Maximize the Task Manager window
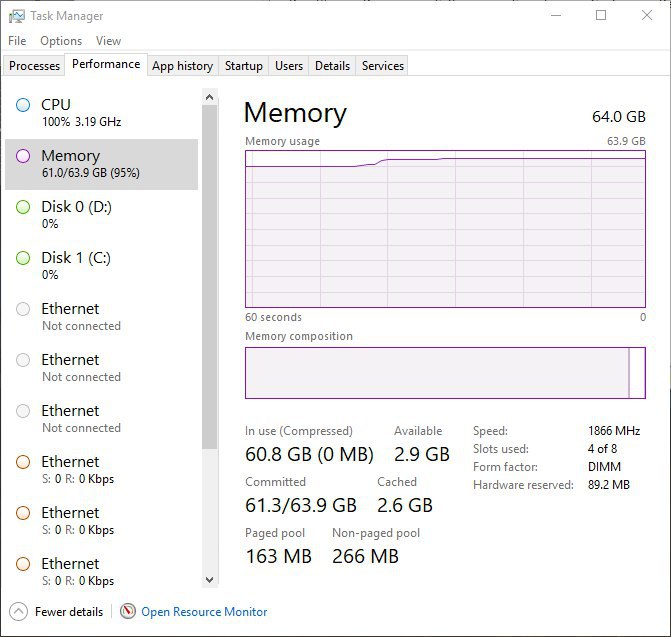 [x=601, y=15]
